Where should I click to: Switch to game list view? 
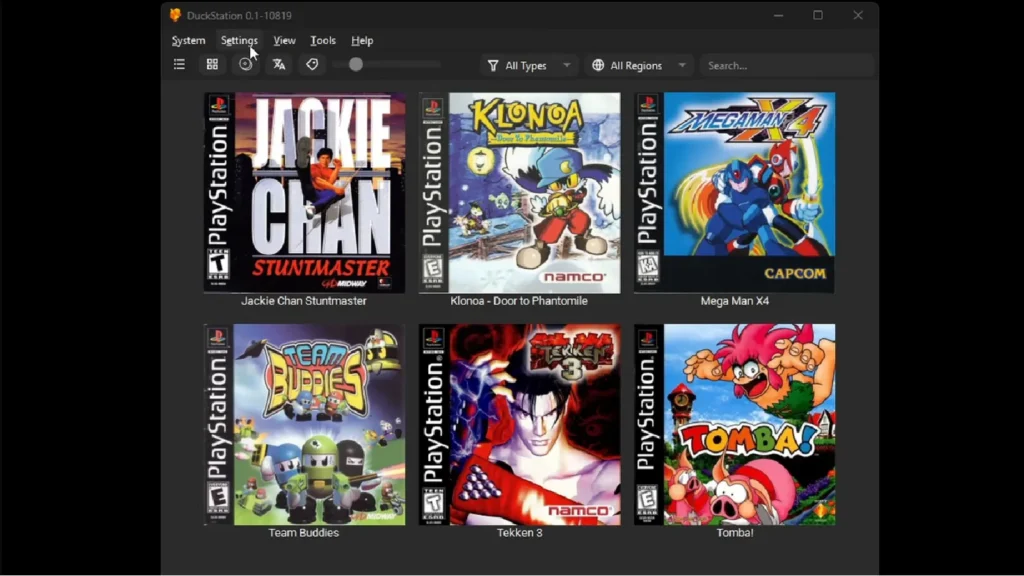pyautogui.click(x=179, y=65)
